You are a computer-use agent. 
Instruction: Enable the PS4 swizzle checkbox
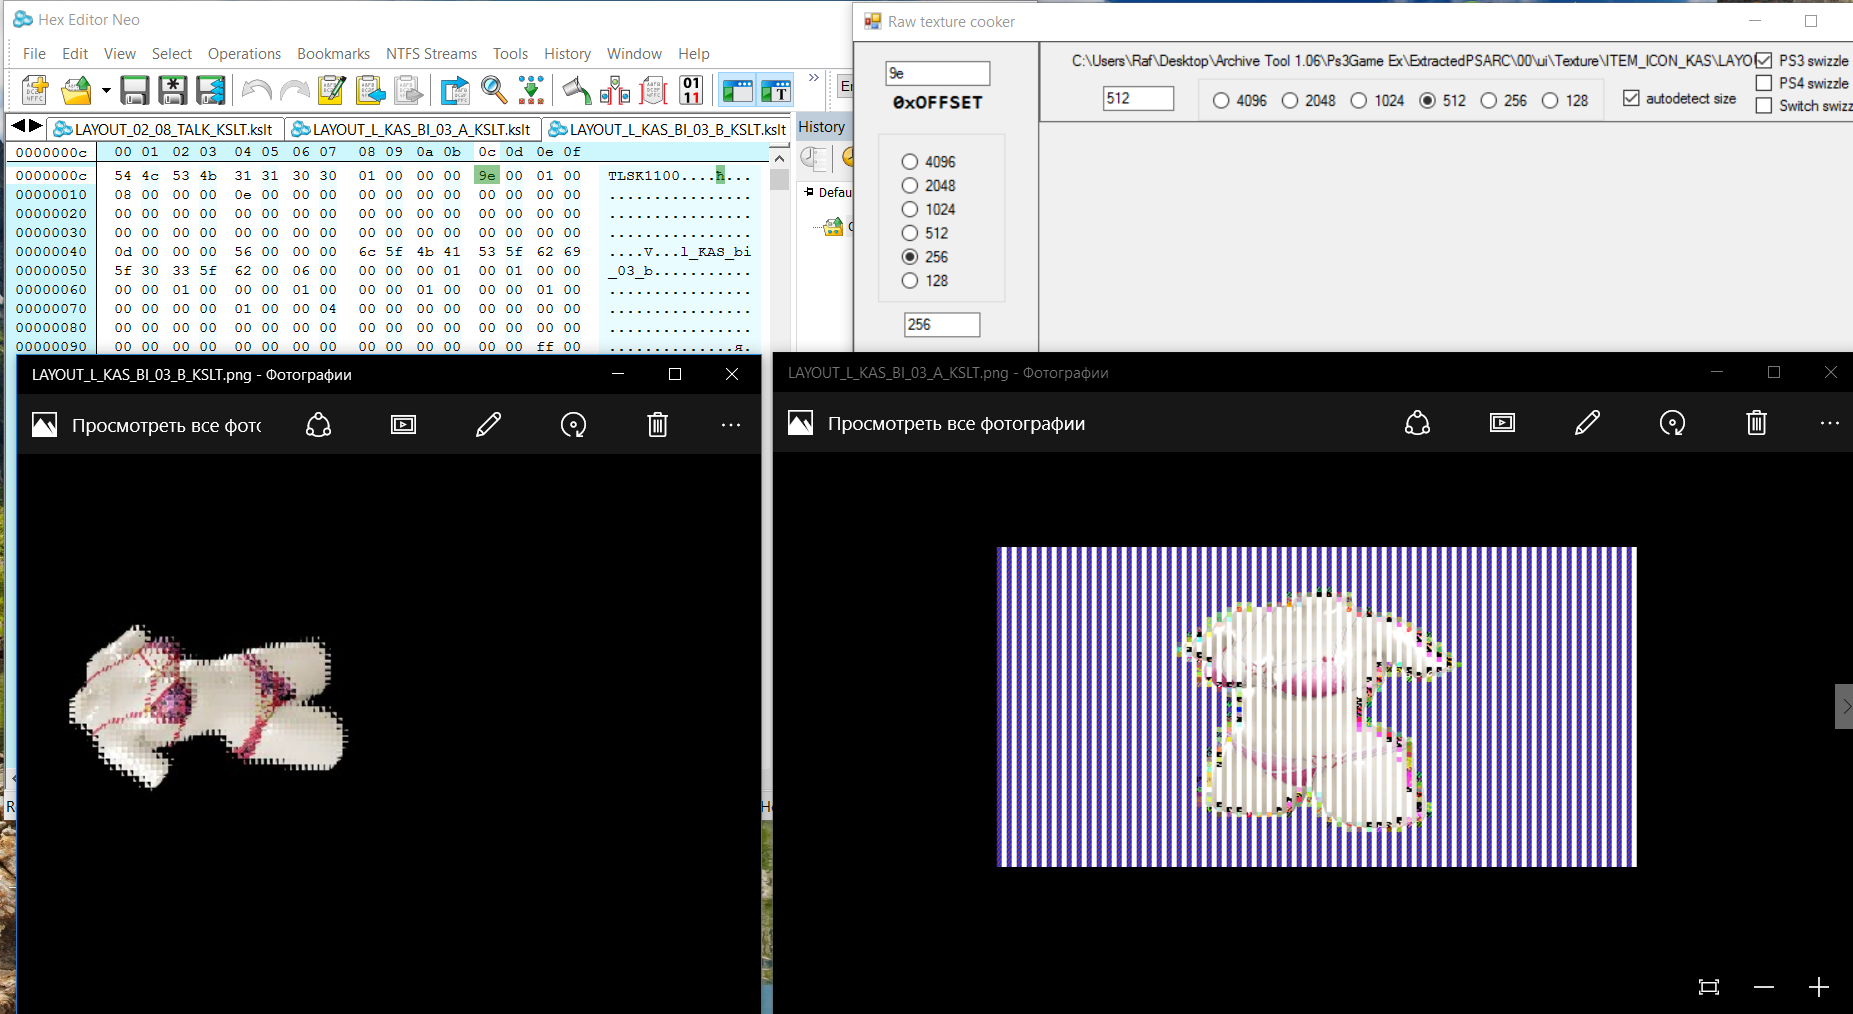click(x=1764, y=83)
